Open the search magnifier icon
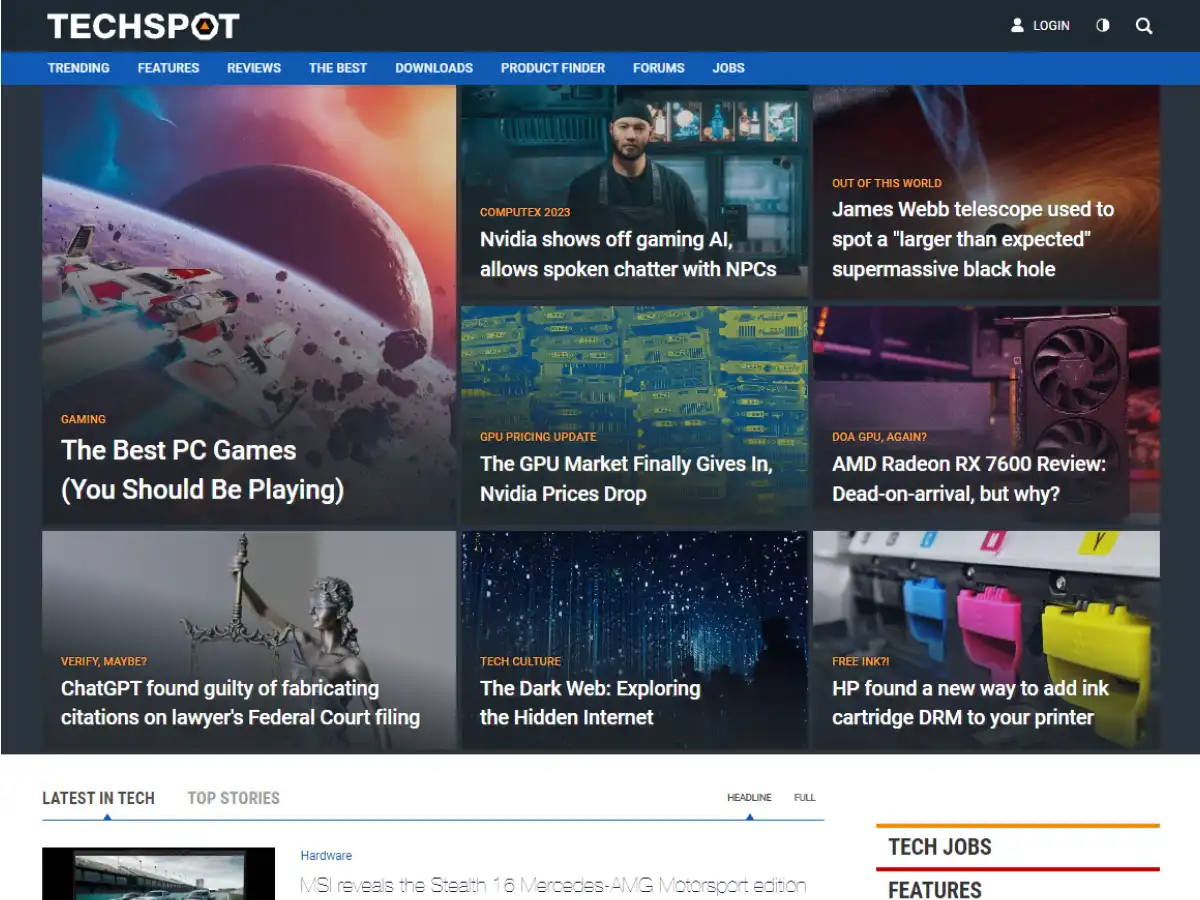The width and height of the screenshot is (1200, 900). click(x=1144, y=26)
